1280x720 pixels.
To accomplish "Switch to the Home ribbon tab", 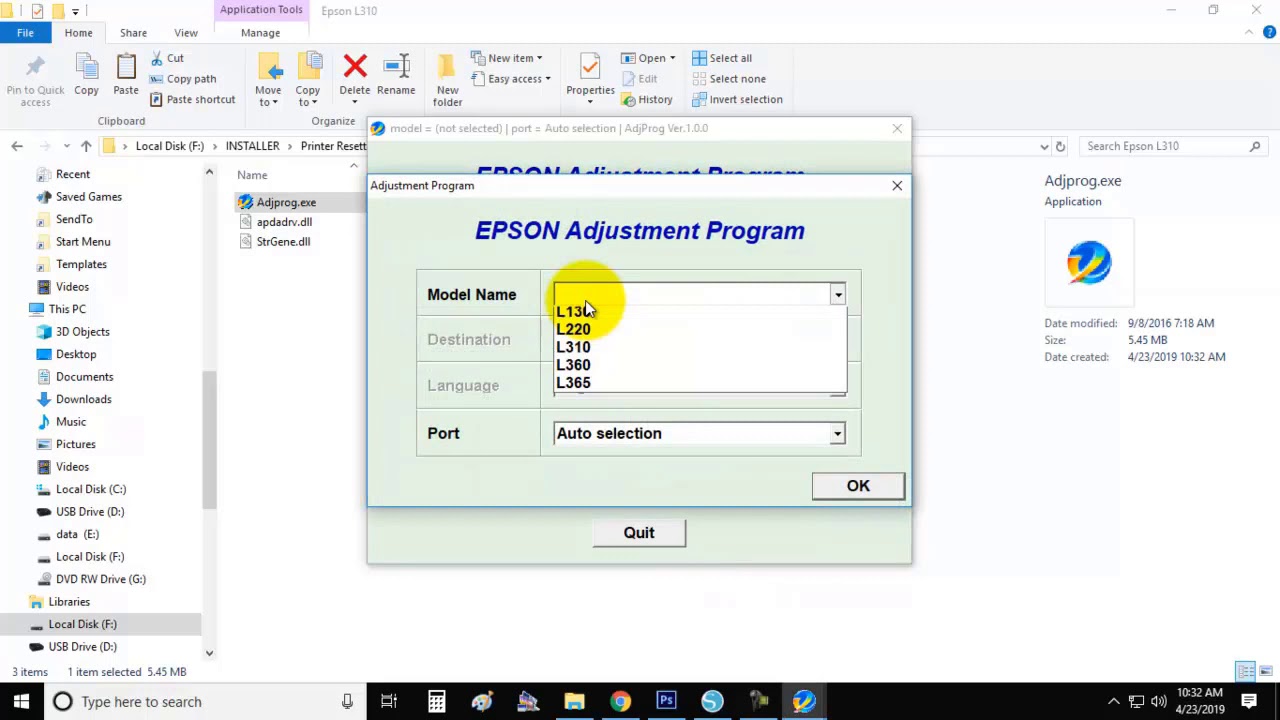I will (78, 33).
